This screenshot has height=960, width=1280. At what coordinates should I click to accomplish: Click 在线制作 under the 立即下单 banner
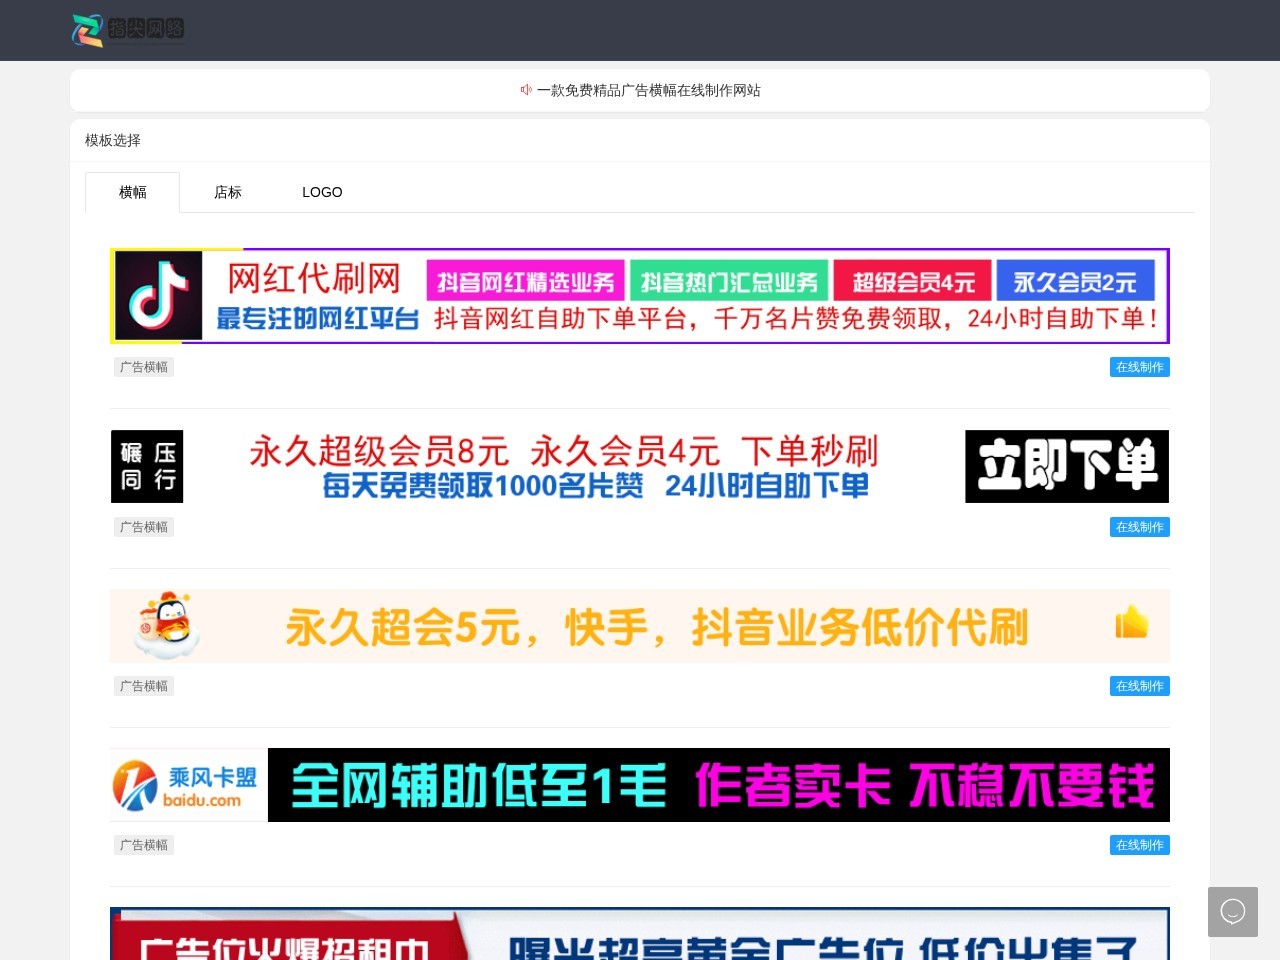[1140, 527]
